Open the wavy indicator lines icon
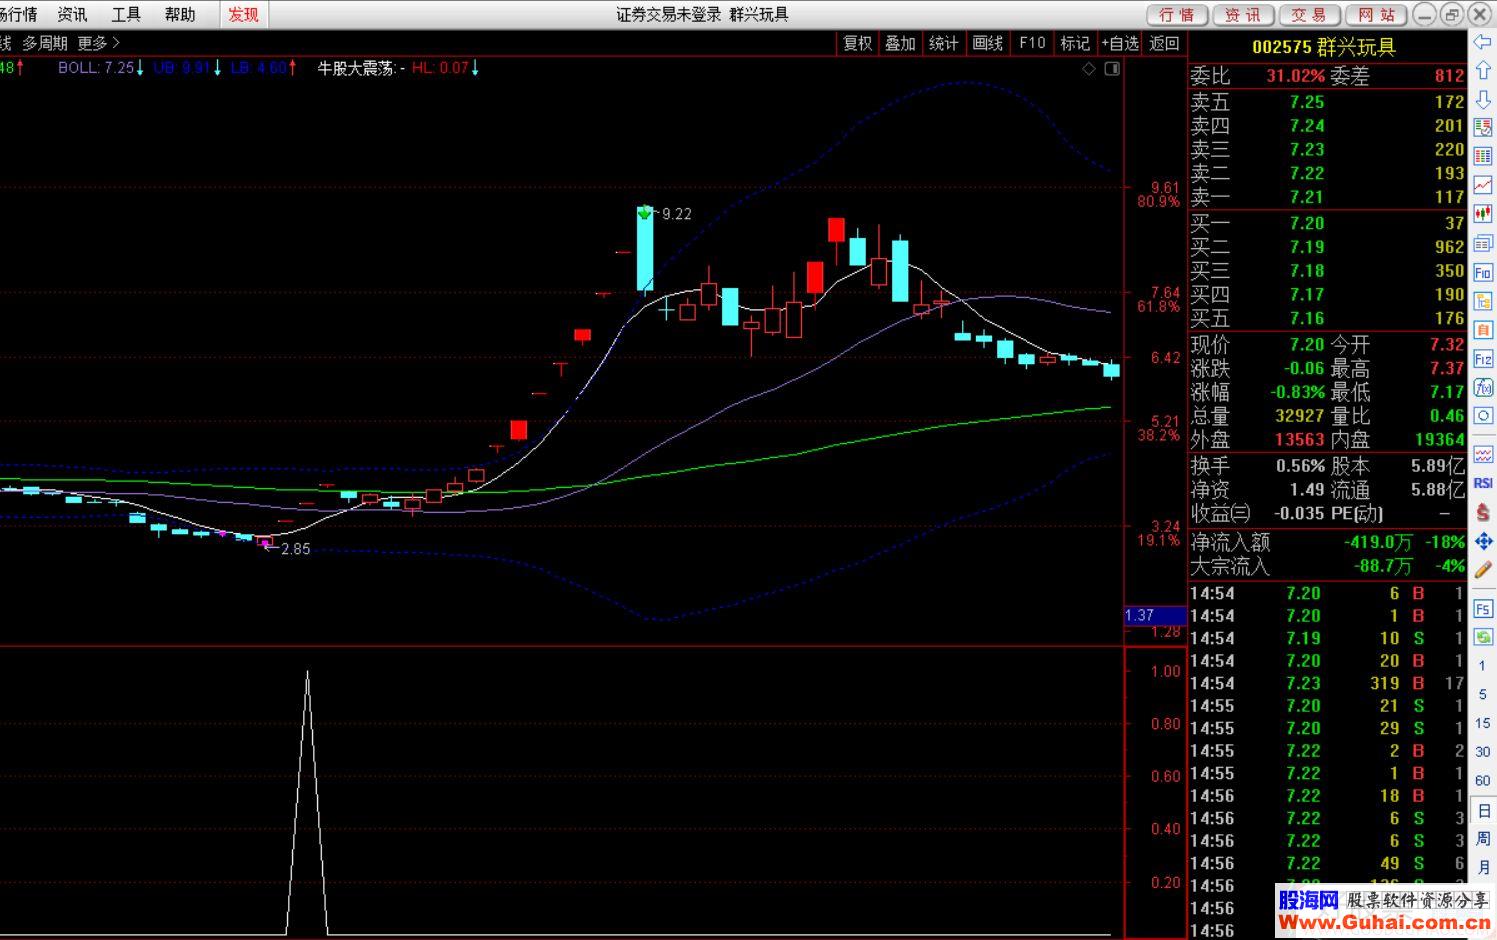 pos(1483,455)
